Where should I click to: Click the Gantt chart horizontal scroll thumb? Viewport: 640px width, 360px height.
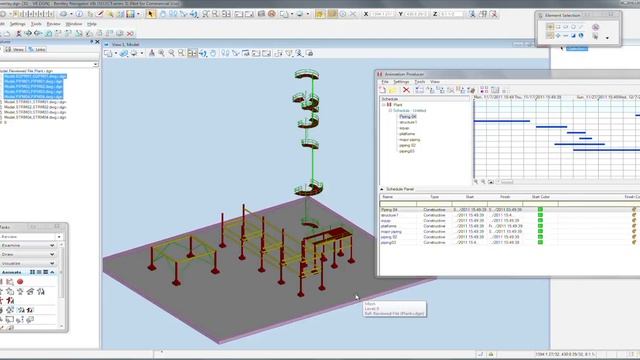click(507, 182)
